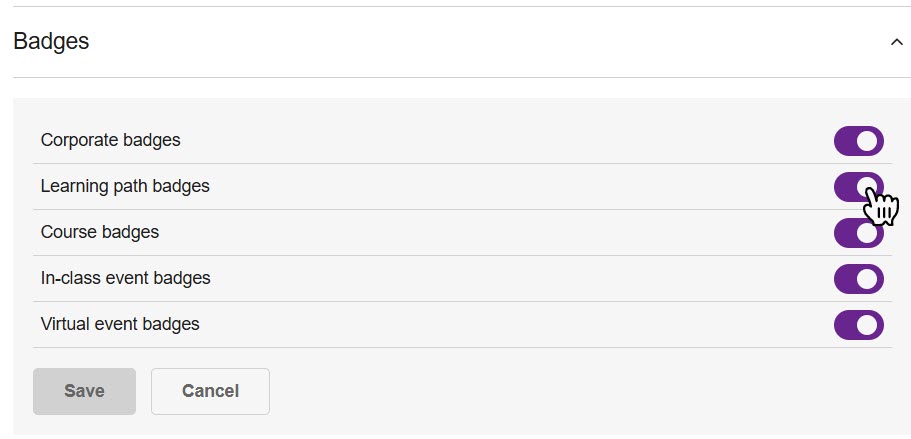The image size is (911, 439).
Task: Disable the Virtual event badges switch
Action: point(858,325)
